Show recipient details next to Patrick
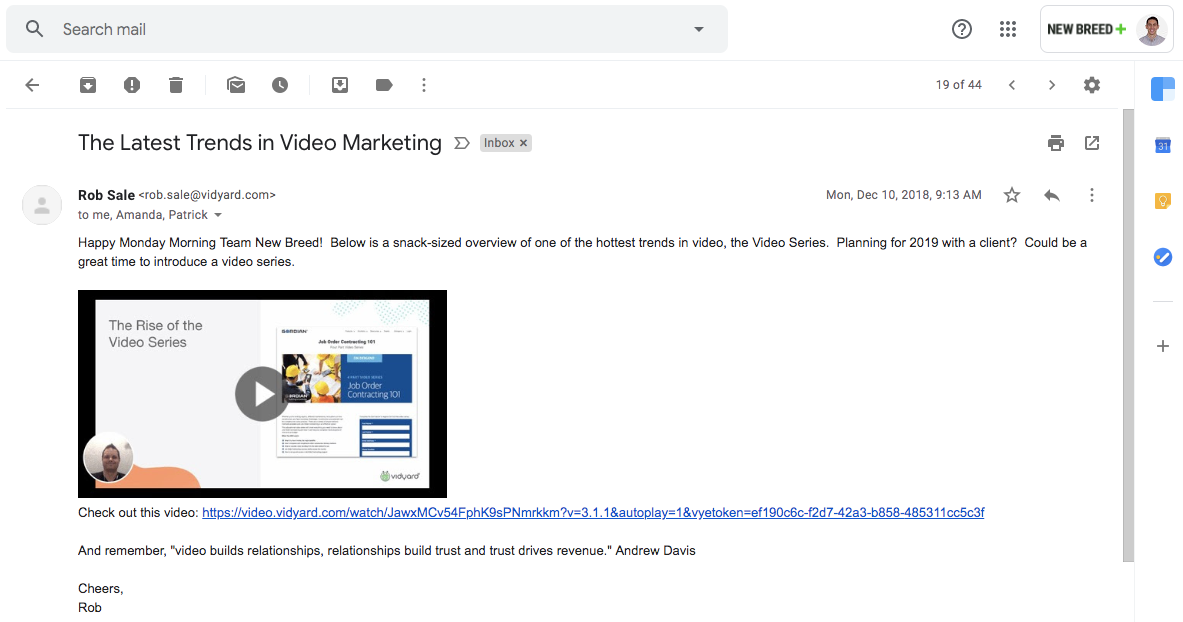Screen dimensions: 1183x622 point(218,215)
